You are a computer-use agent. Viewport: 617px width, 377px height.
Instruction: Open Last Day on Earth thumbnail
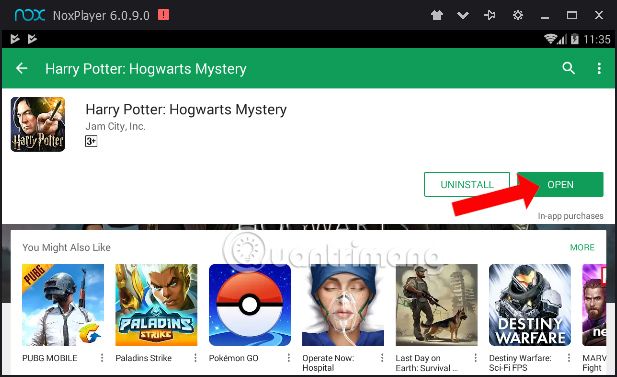(437, 305)
